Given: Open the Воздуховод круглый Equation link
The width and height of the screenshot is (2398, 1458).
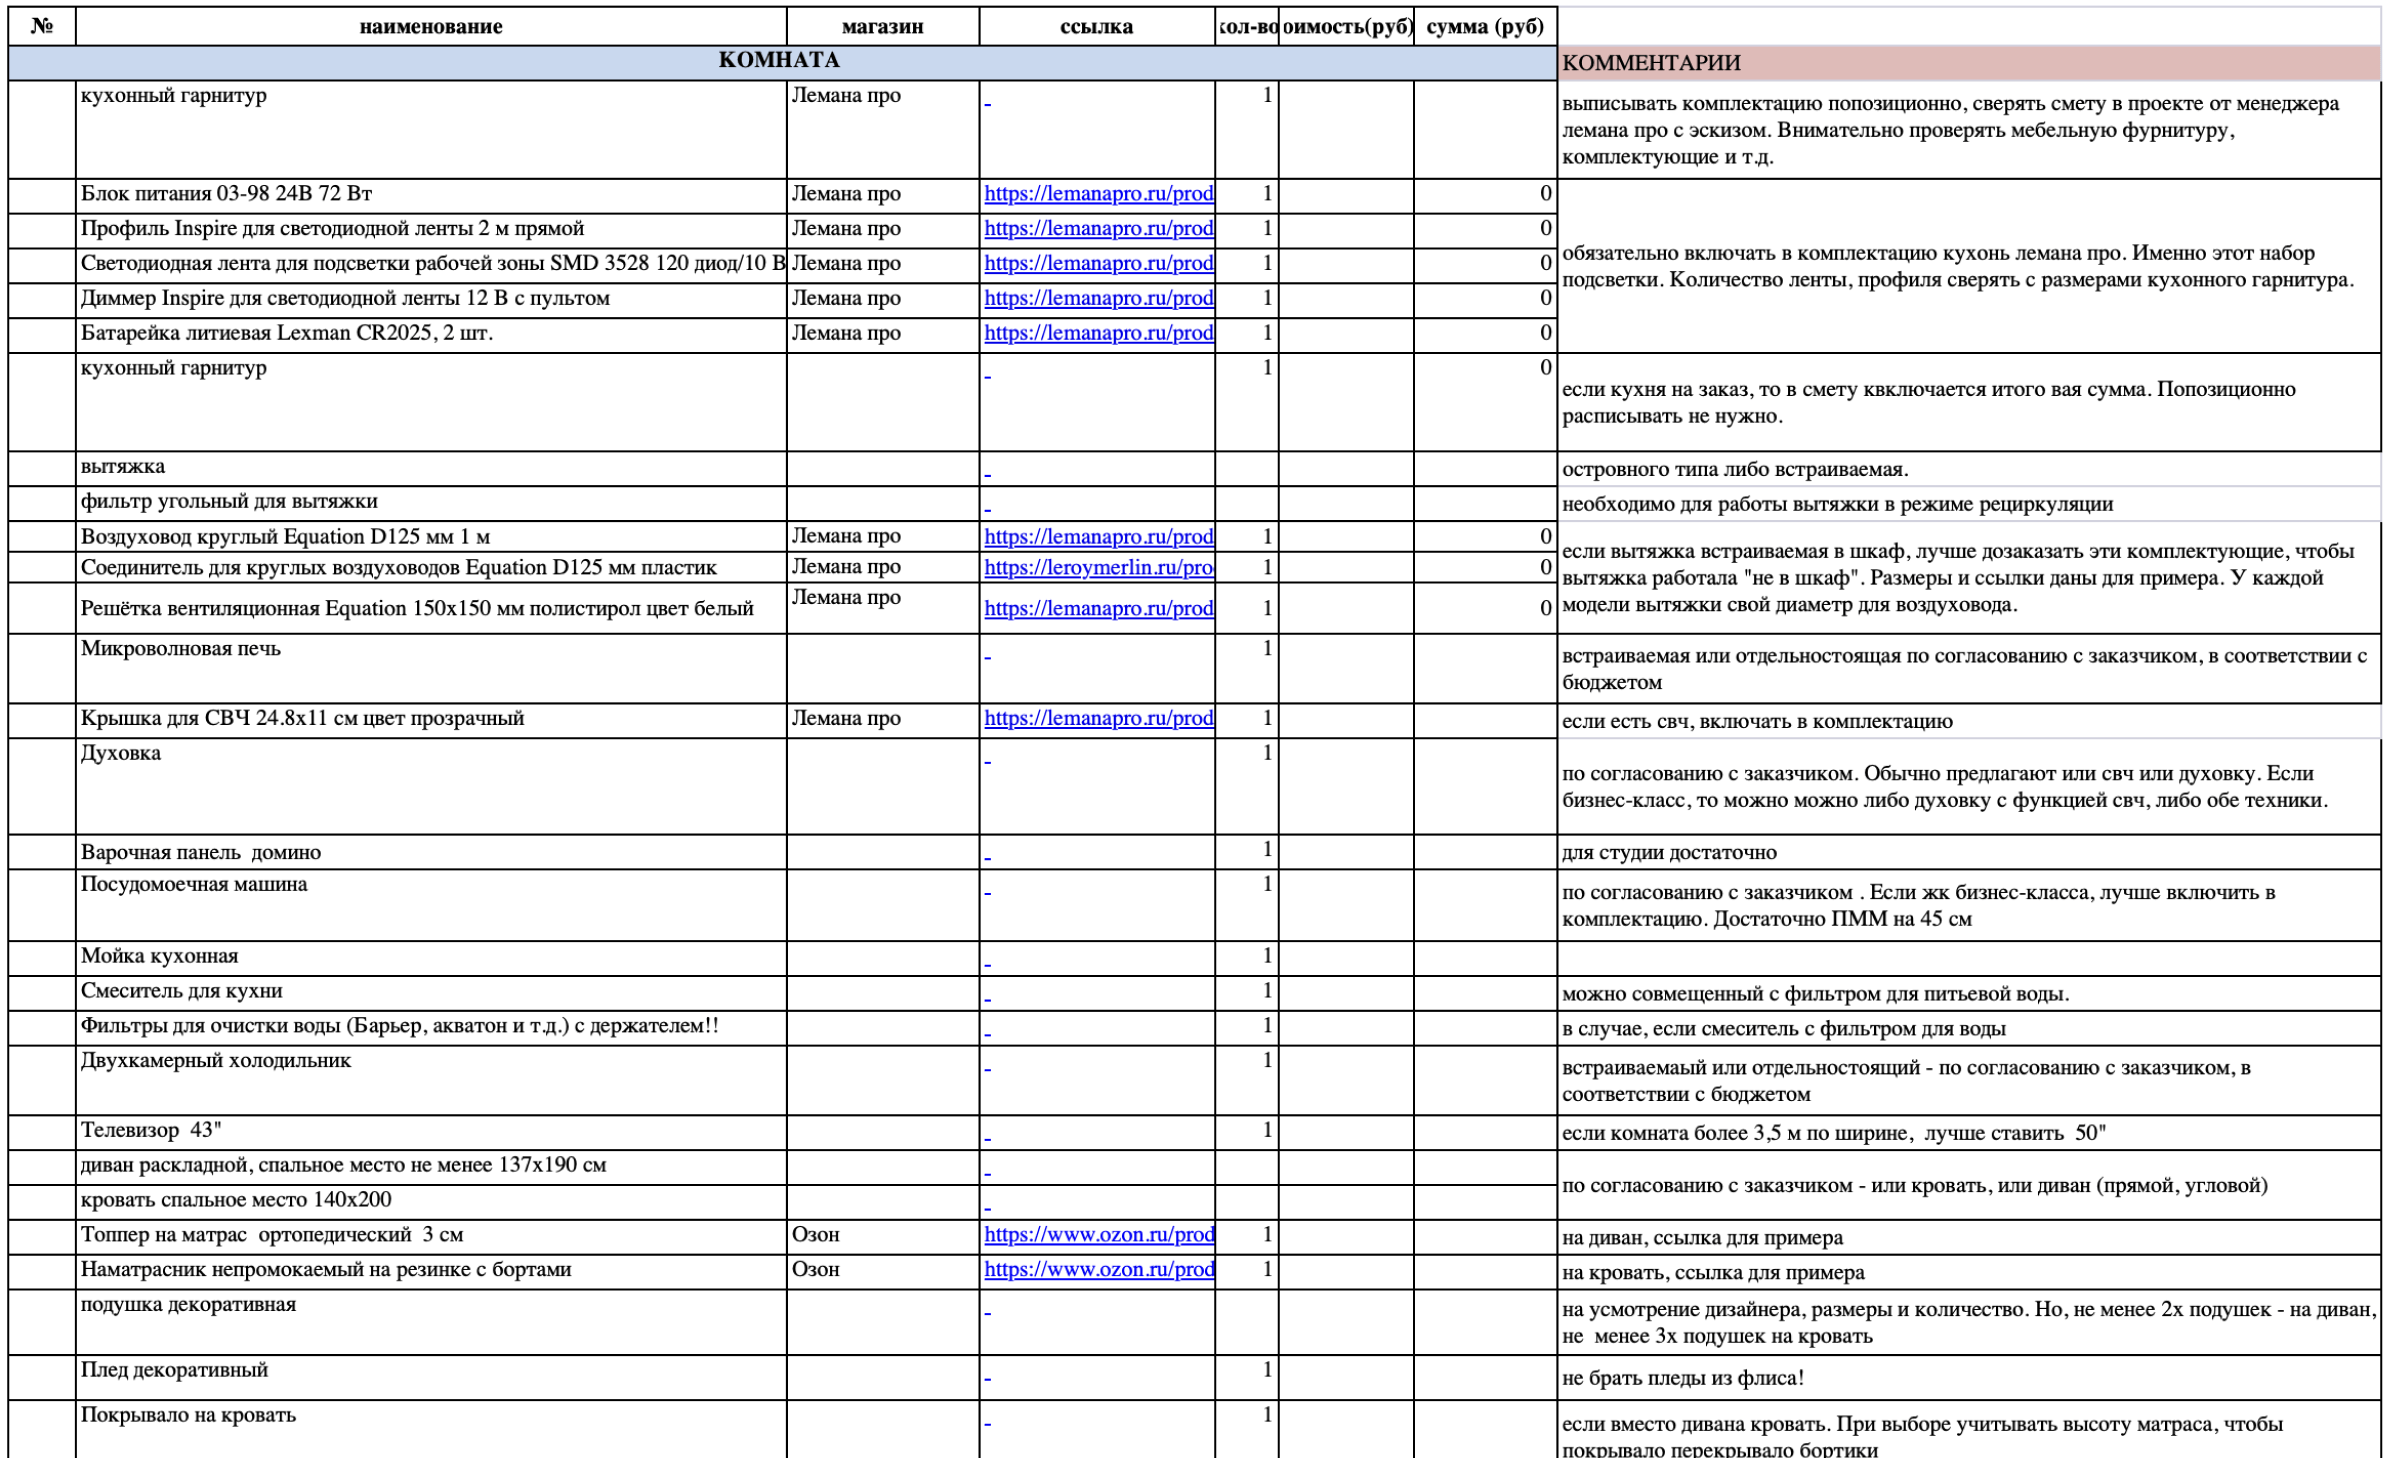Looking at the screenshot, I should click(1098, 537).
